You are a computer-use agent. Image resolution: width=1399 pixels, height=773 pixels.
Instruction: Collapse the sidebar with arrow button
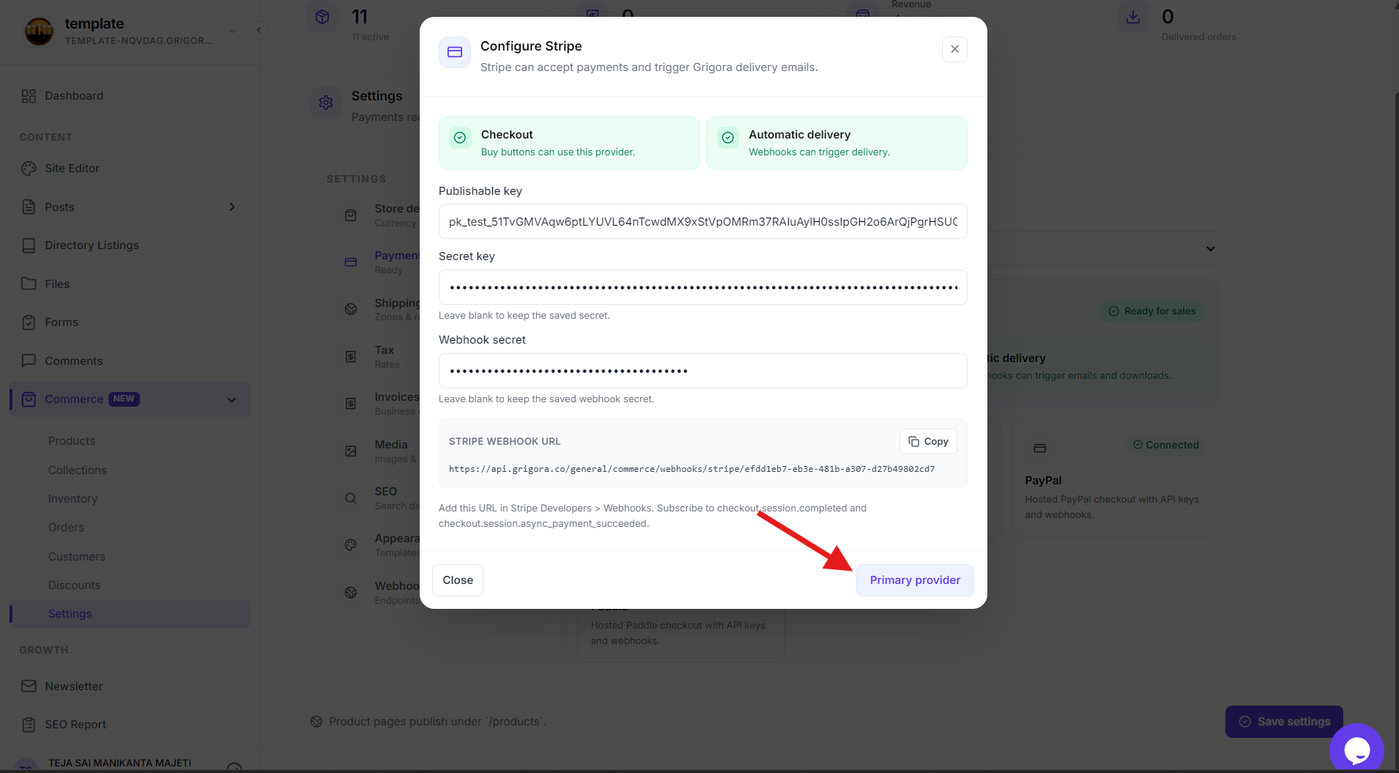click(x=259, y=31)
